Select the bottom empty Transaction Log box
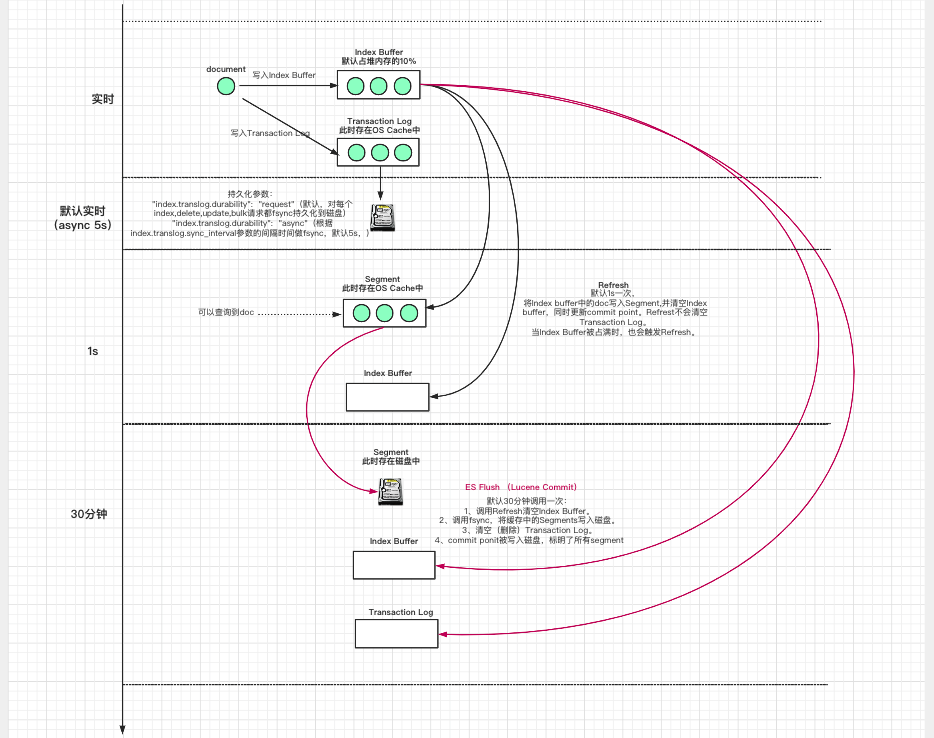 pyautogui.click(x=396, y=634)
